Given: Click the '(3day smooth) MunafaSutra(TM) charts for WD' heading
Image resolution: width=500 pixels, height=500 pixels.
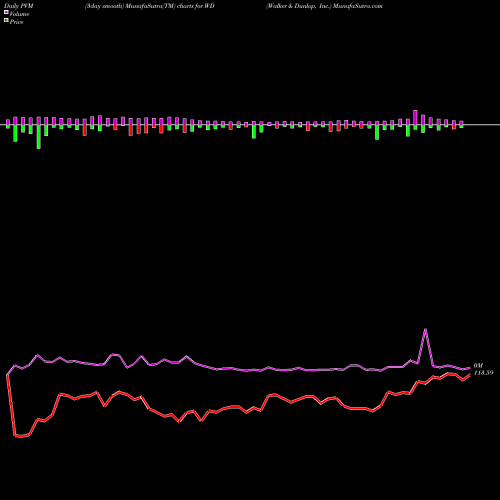Looking at the screenshot, I should pyautogui.click(x=150, y=6).
